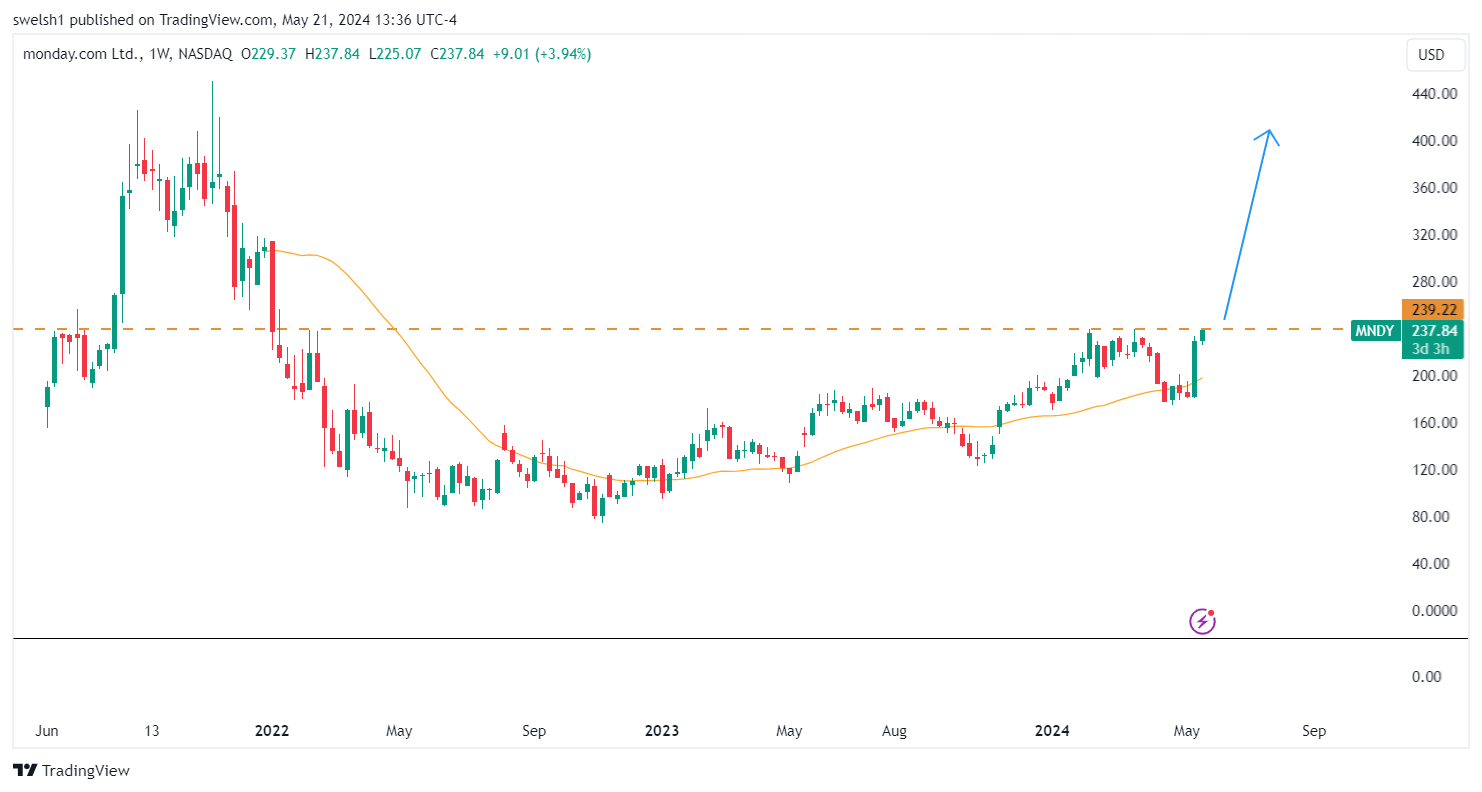1482x792 pixels.
Task: Click the purple lightning event icon
Action: tap(1202, 621)
